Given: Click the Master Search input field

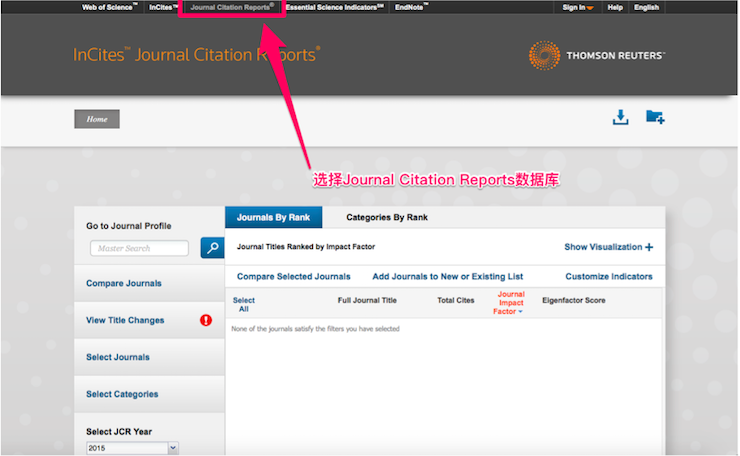Looking at the screenshot, I should click(x=139, y=248).
